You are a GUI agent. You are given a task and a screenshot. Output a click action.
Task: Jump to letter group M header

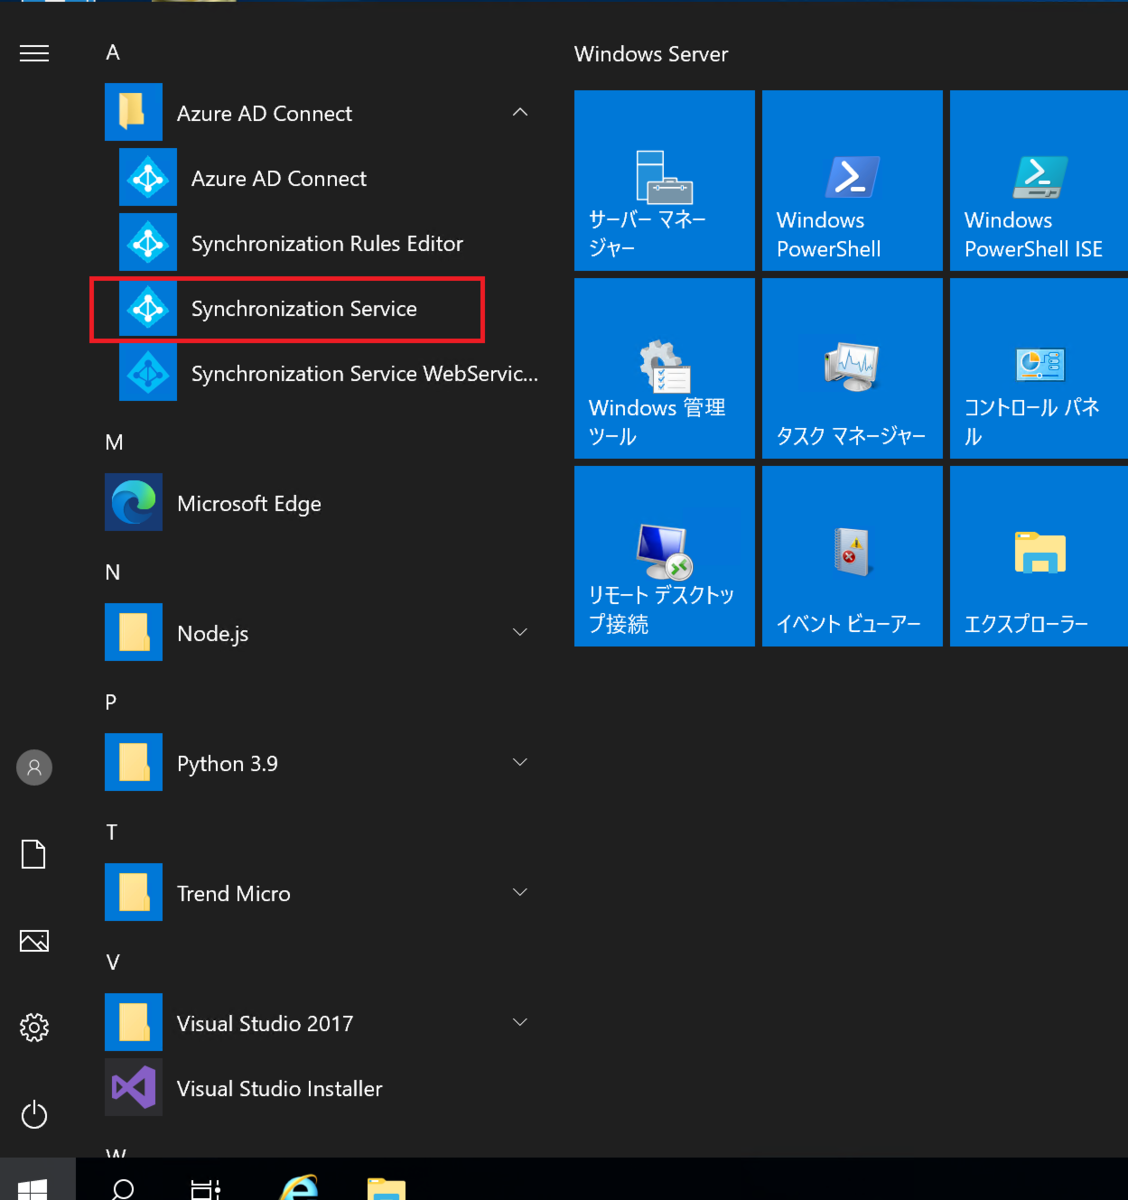pos(114,442)
